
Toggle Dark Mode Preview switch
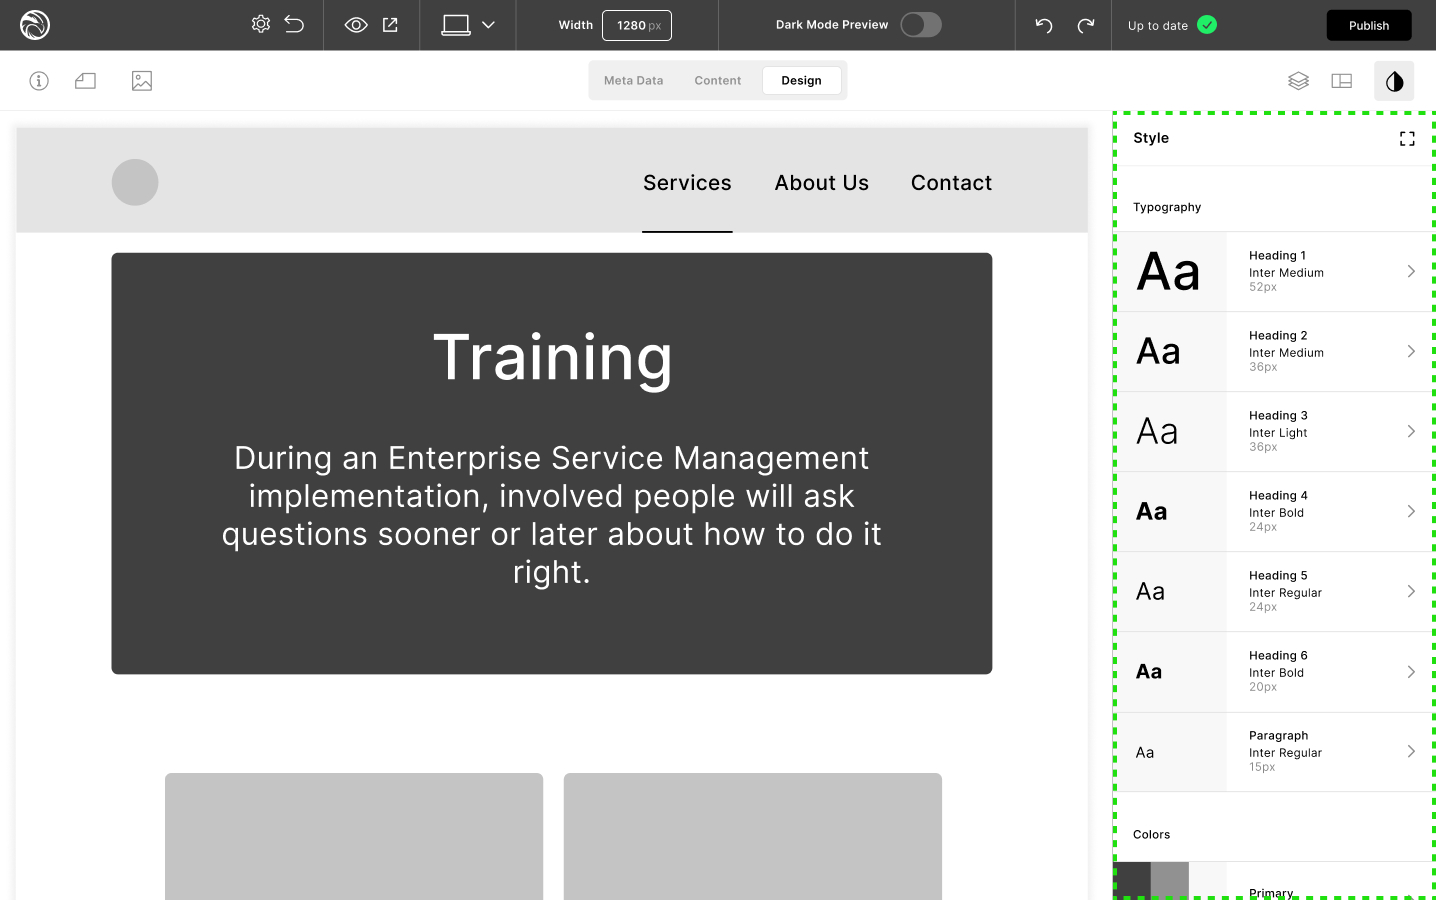[920, 25]
